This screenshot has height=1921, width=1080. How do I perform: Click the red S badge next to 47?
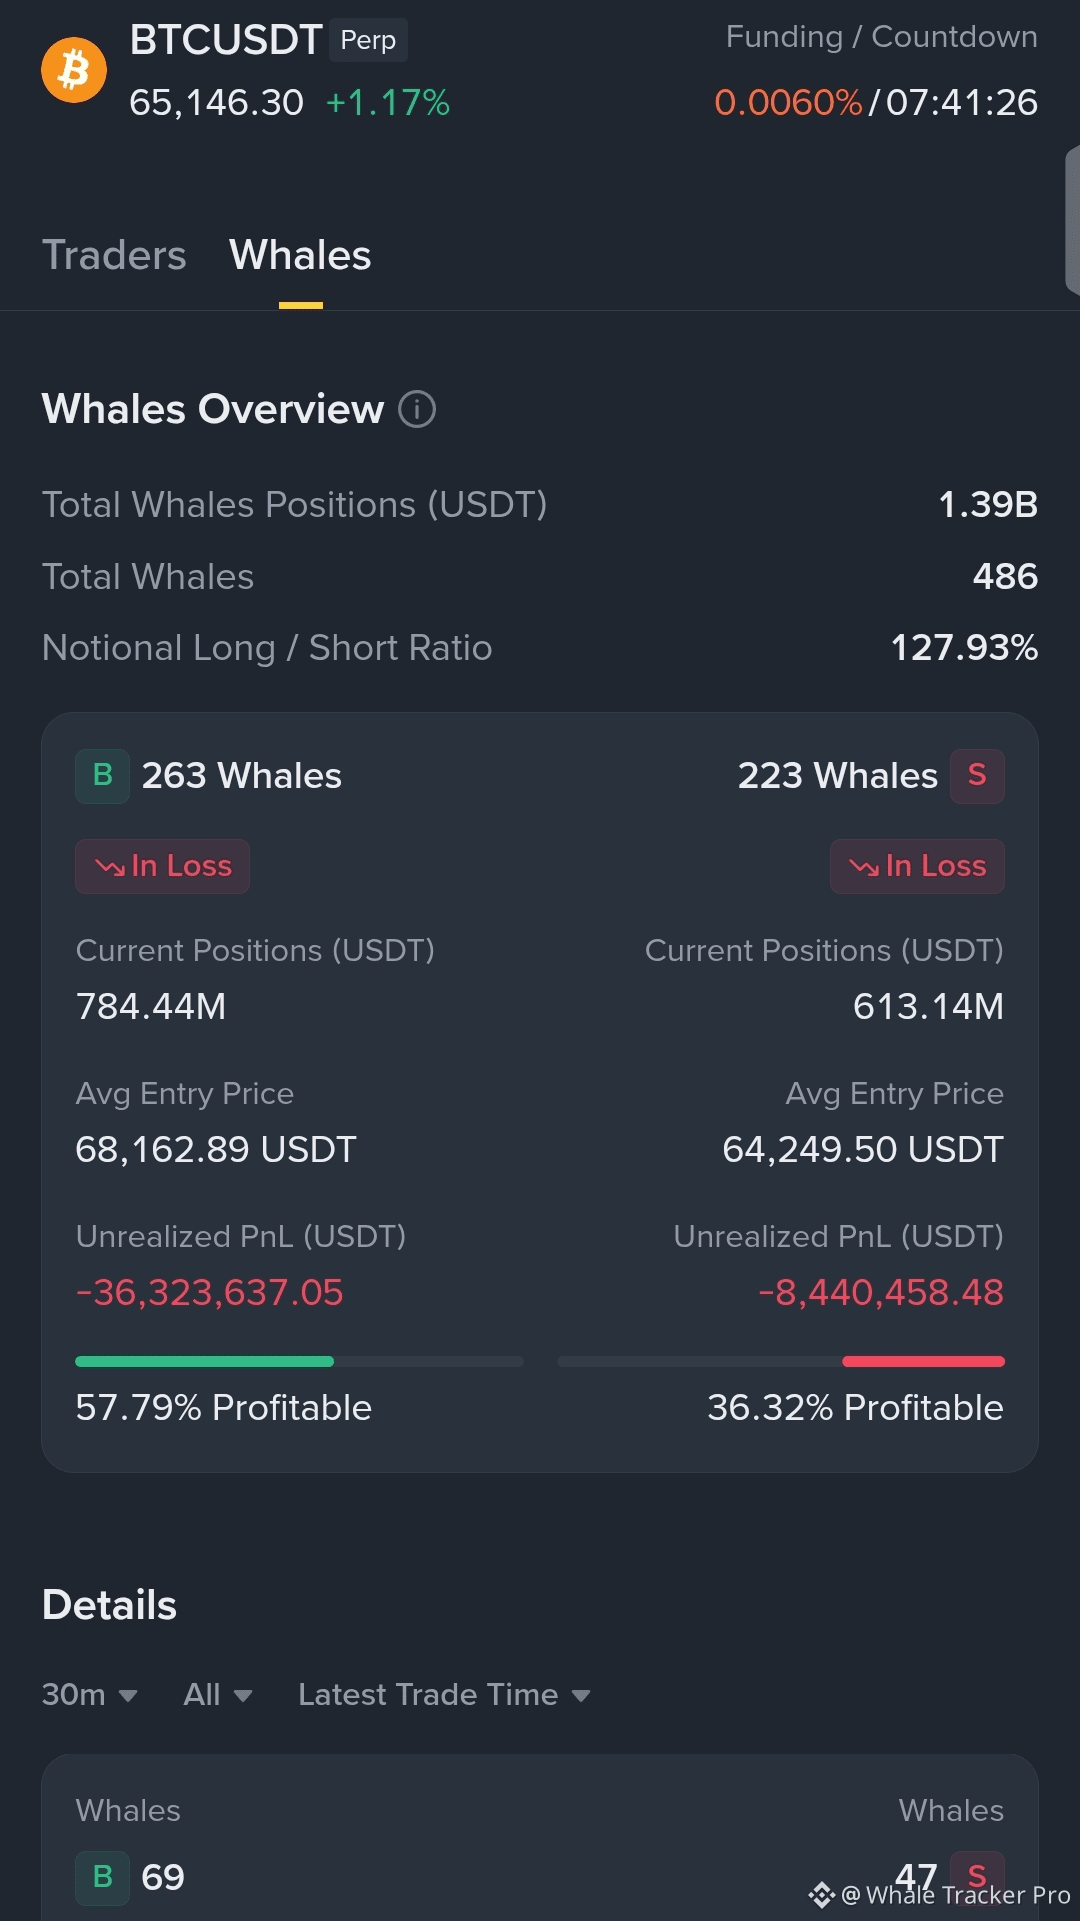[977, 1877]
